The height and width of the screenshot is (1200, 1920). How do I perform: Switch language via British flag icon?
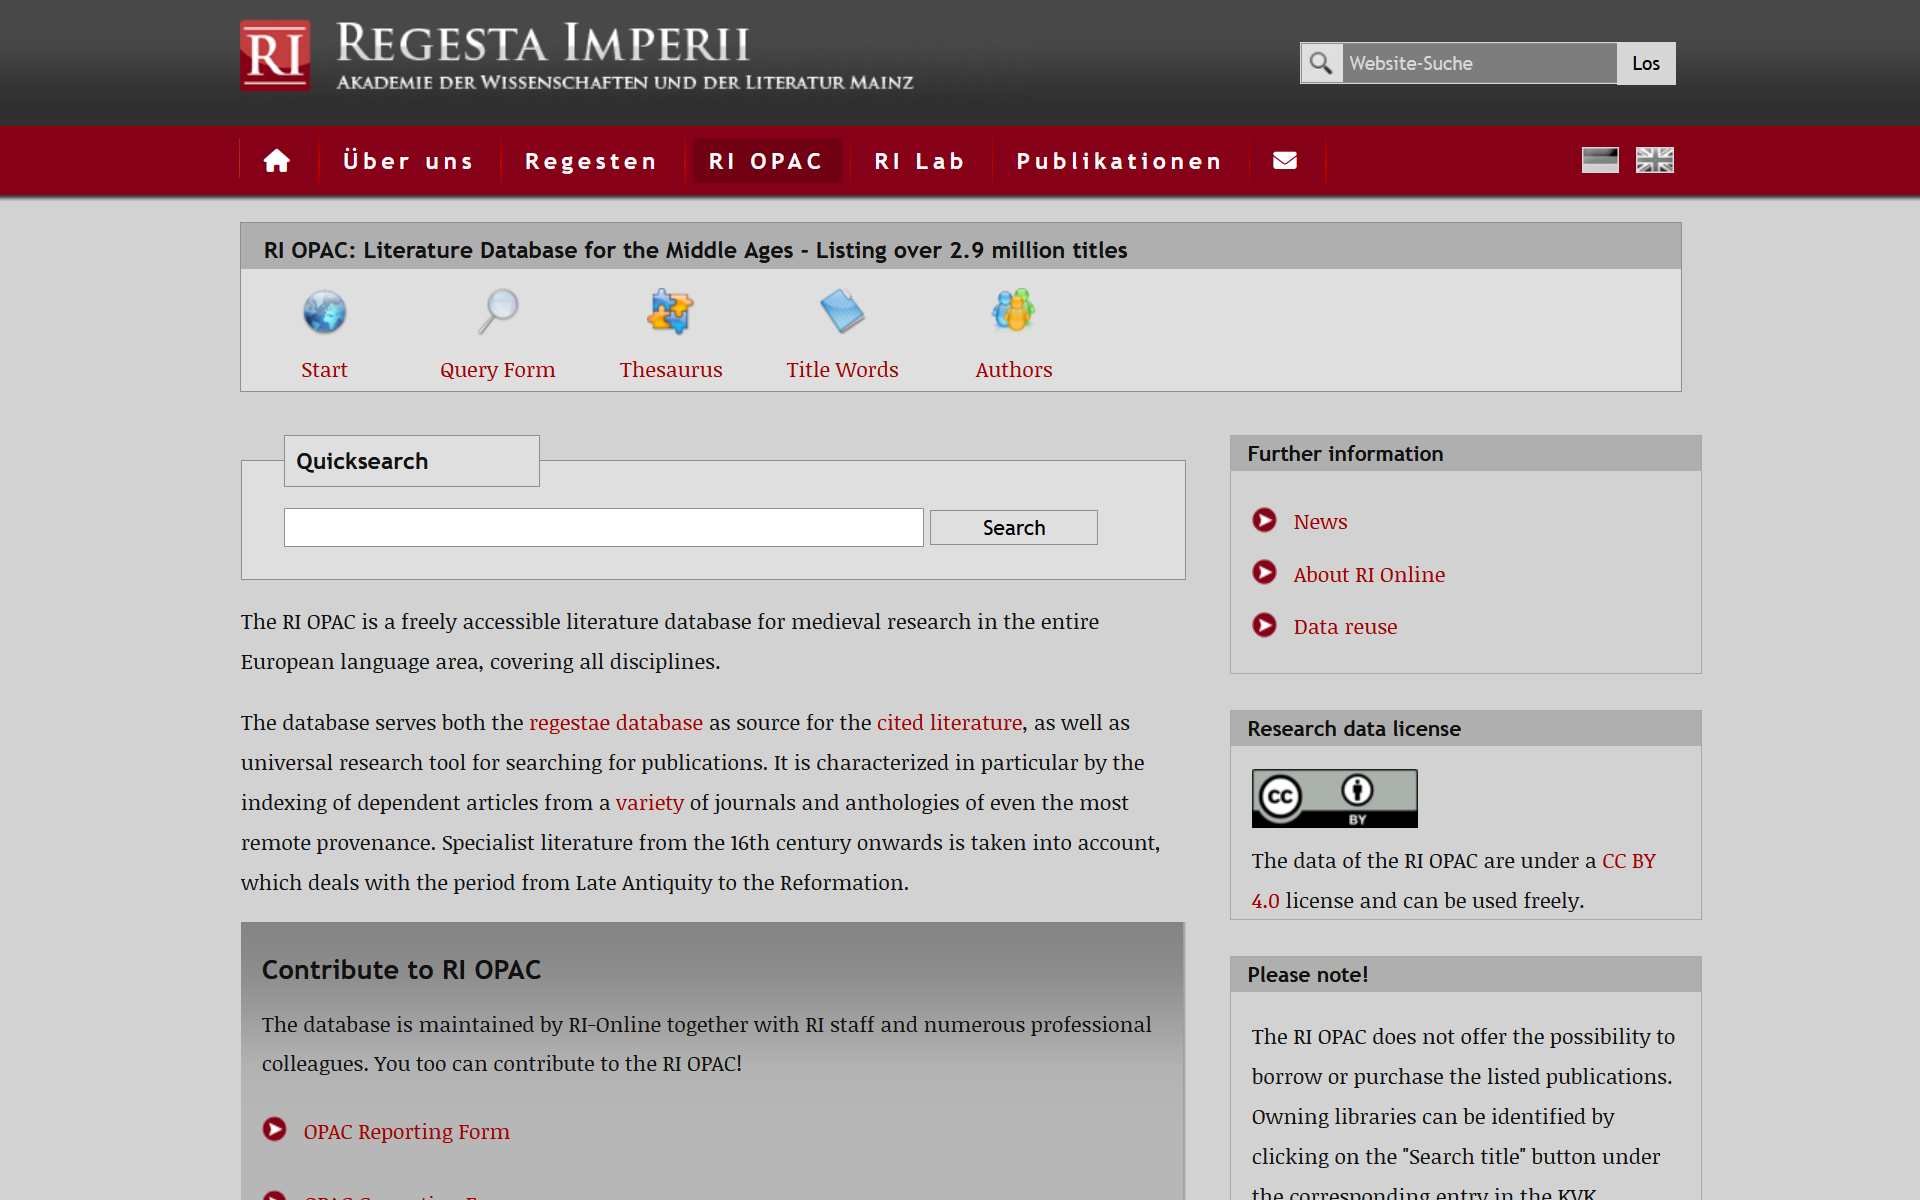[1654, 160]
